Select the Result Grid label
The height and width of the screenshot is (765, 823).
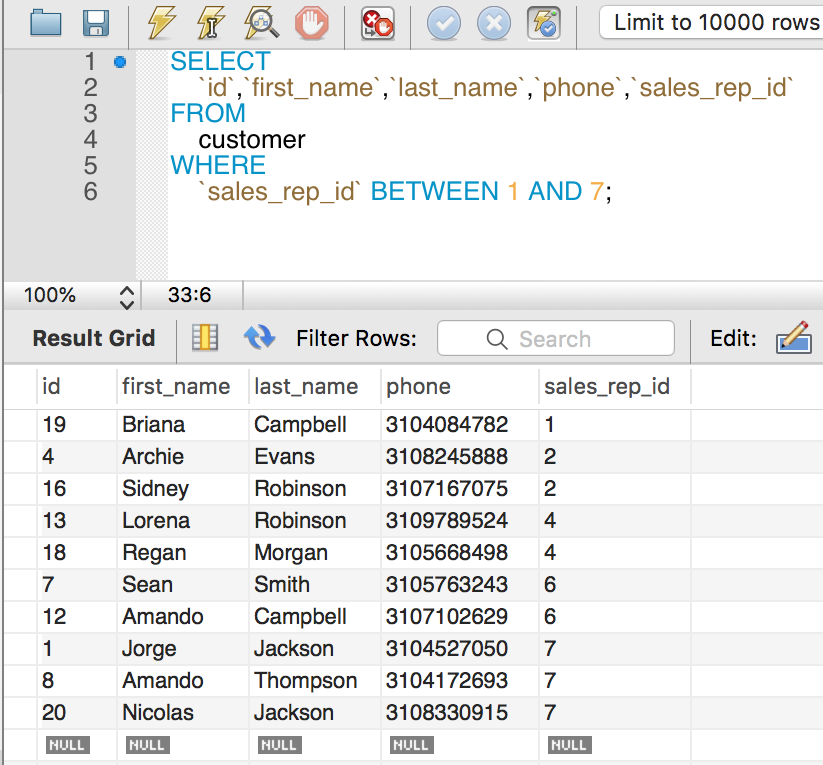pos(93,338)
